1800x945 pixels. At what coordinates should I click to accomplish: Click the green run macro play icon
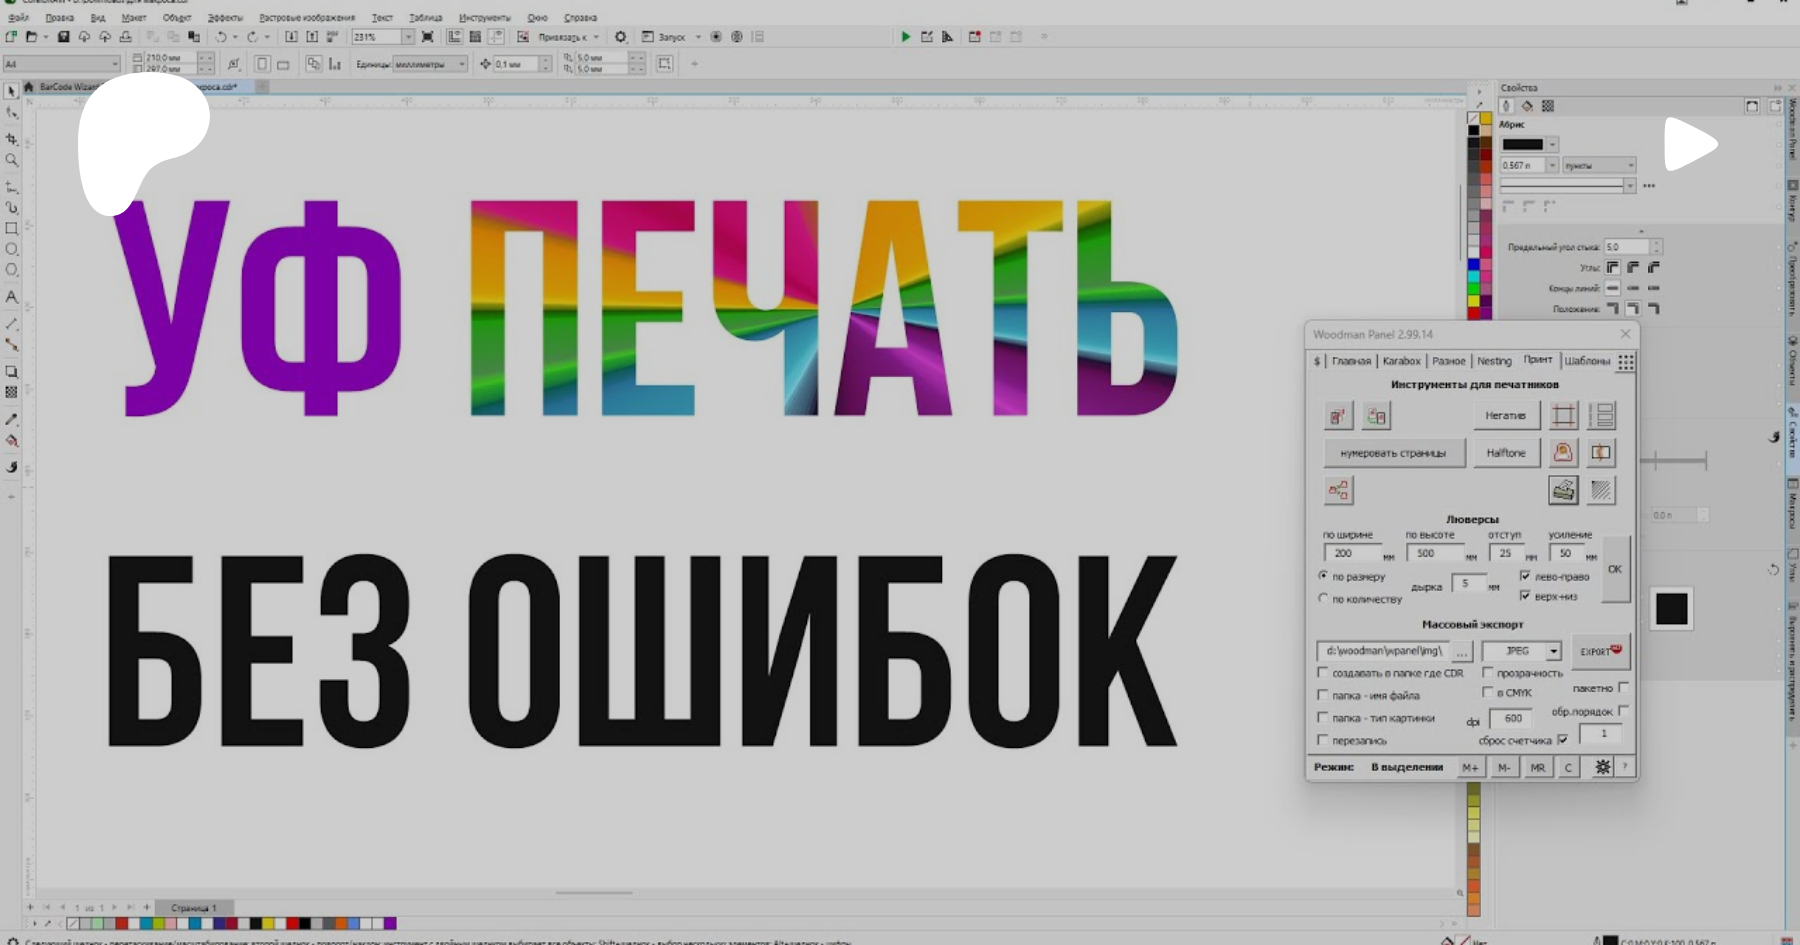[x=905, y=37]
